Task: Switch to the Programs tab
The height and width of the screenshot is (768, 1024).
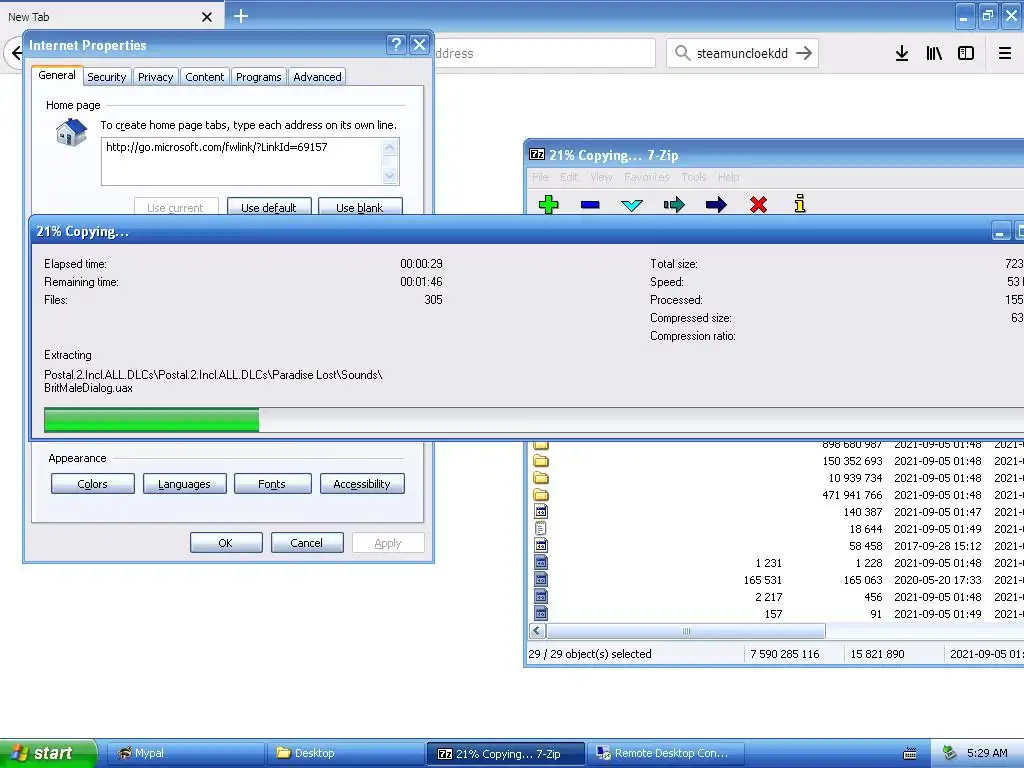Action: click(259, 76)
